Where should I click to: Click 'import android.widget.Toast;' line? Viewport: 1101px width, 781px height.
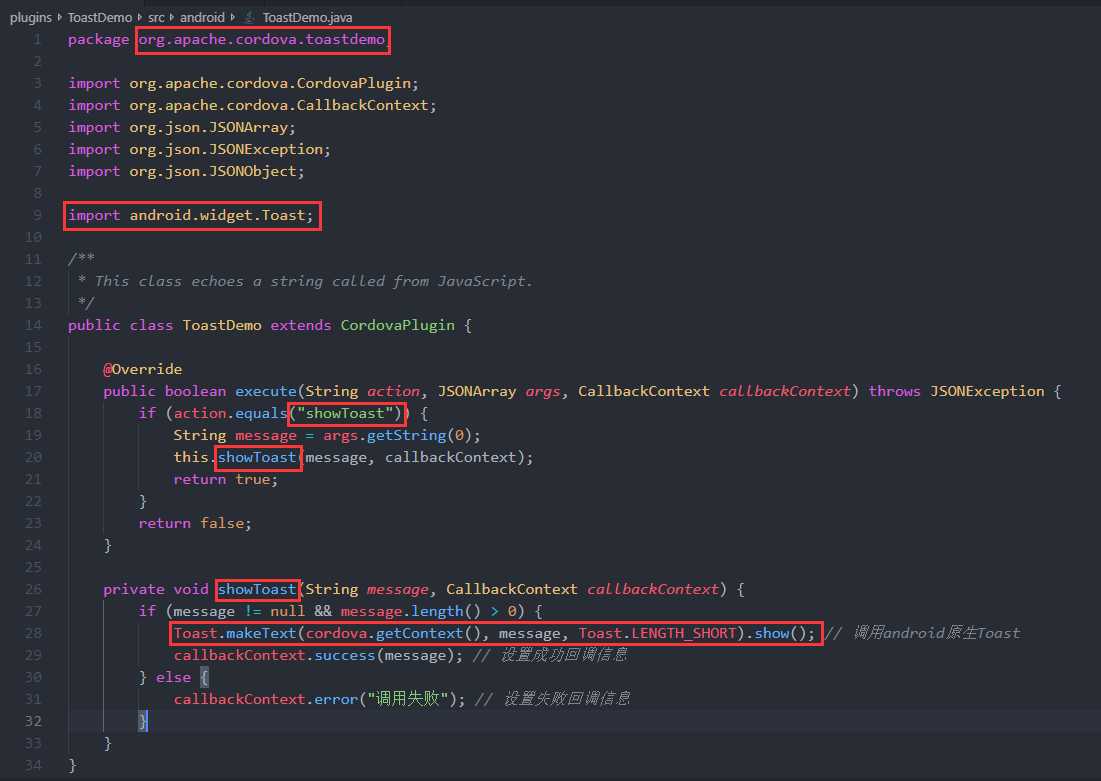click(191, 215)
